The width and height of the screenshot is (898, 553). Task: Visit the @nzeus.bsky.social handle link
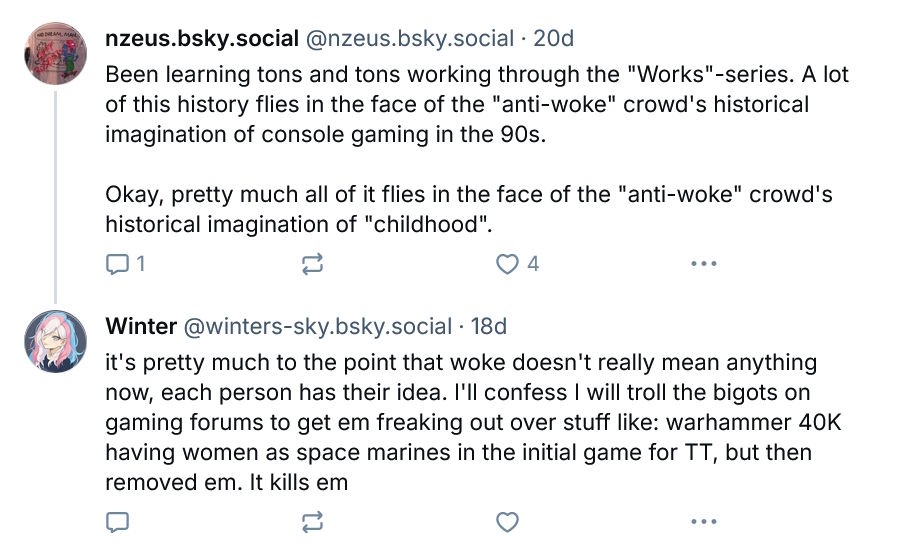409,38
